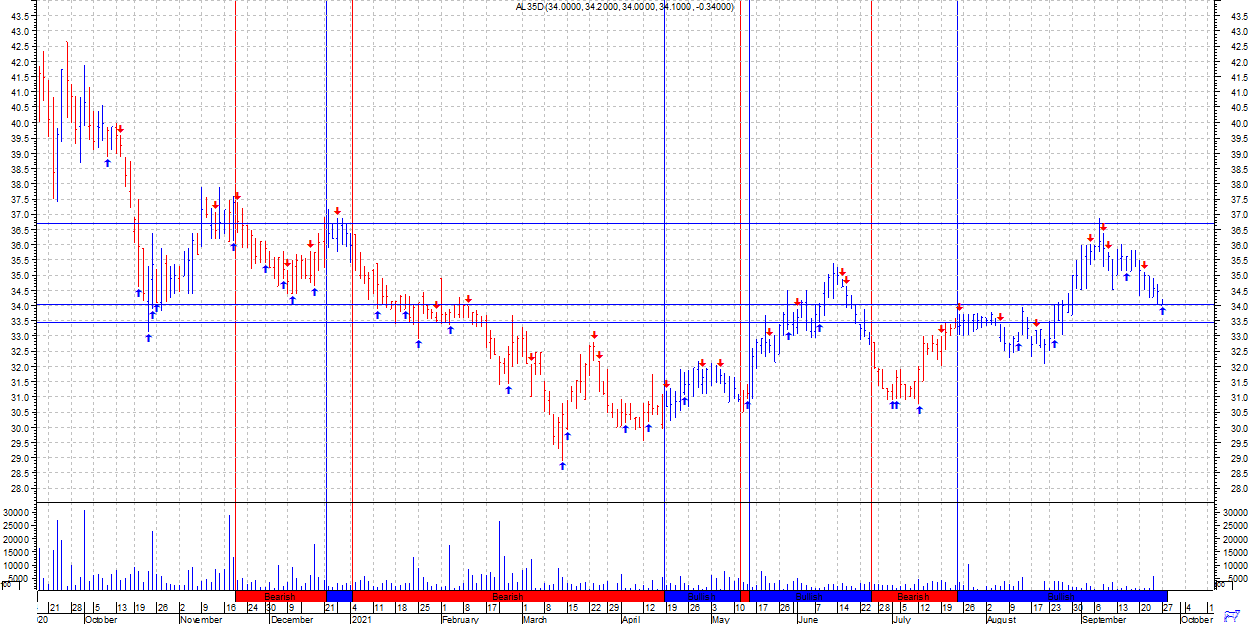The height and width of the screenshot is (624, 1250).
Task: Click the double blue up arrows in early July
Action: 895,405
